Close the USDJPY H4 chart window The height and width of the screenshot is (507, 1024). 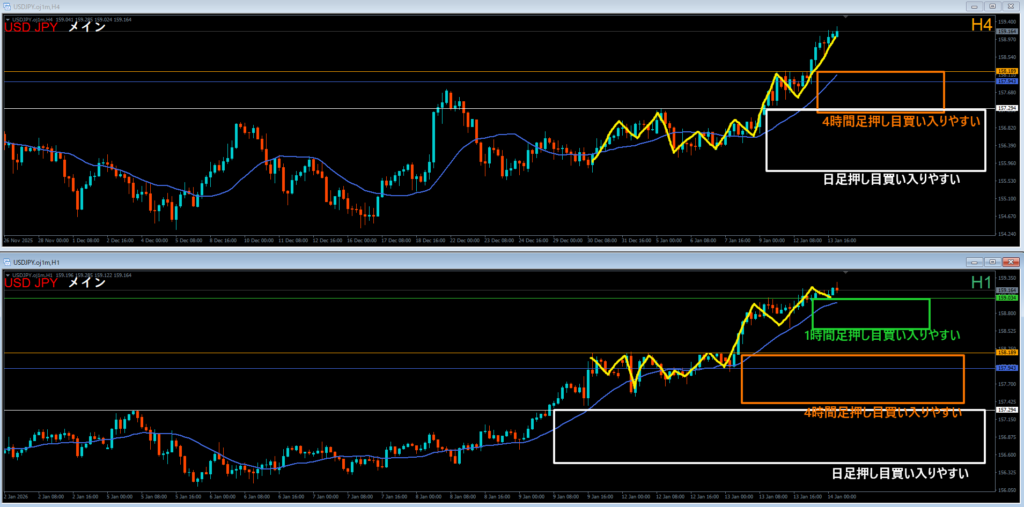coord(1010,6)
